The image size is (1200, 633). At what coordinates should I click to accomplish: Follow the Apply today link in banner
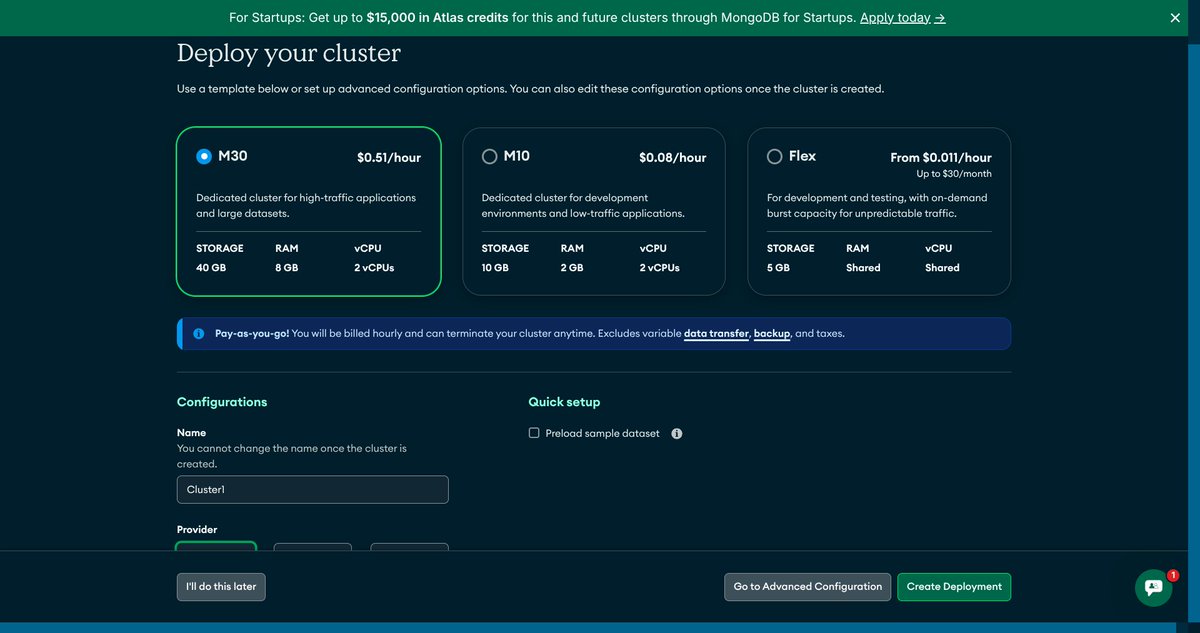tap(902, 18)
